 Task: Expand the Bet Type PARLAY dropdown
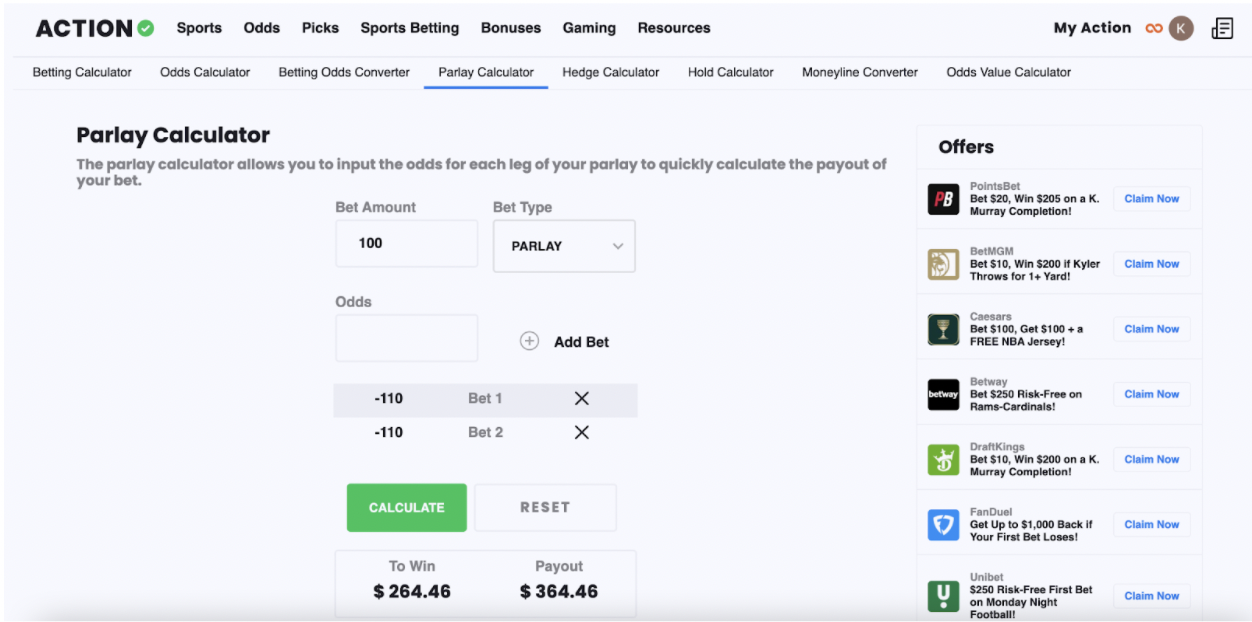coord(564,246)
